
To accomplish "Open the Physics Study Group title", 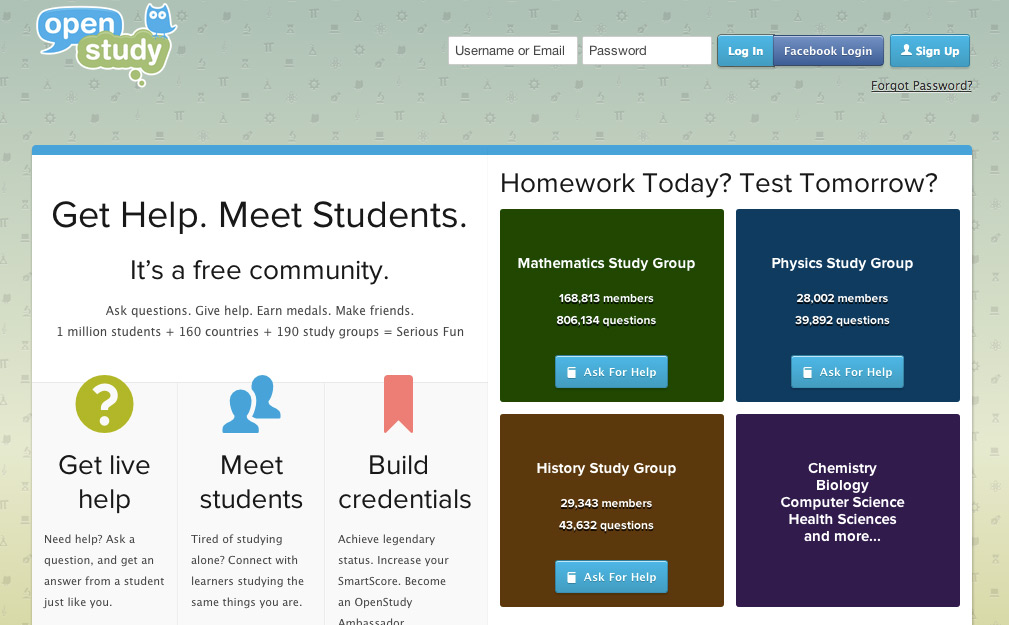I will coord(842,264).
